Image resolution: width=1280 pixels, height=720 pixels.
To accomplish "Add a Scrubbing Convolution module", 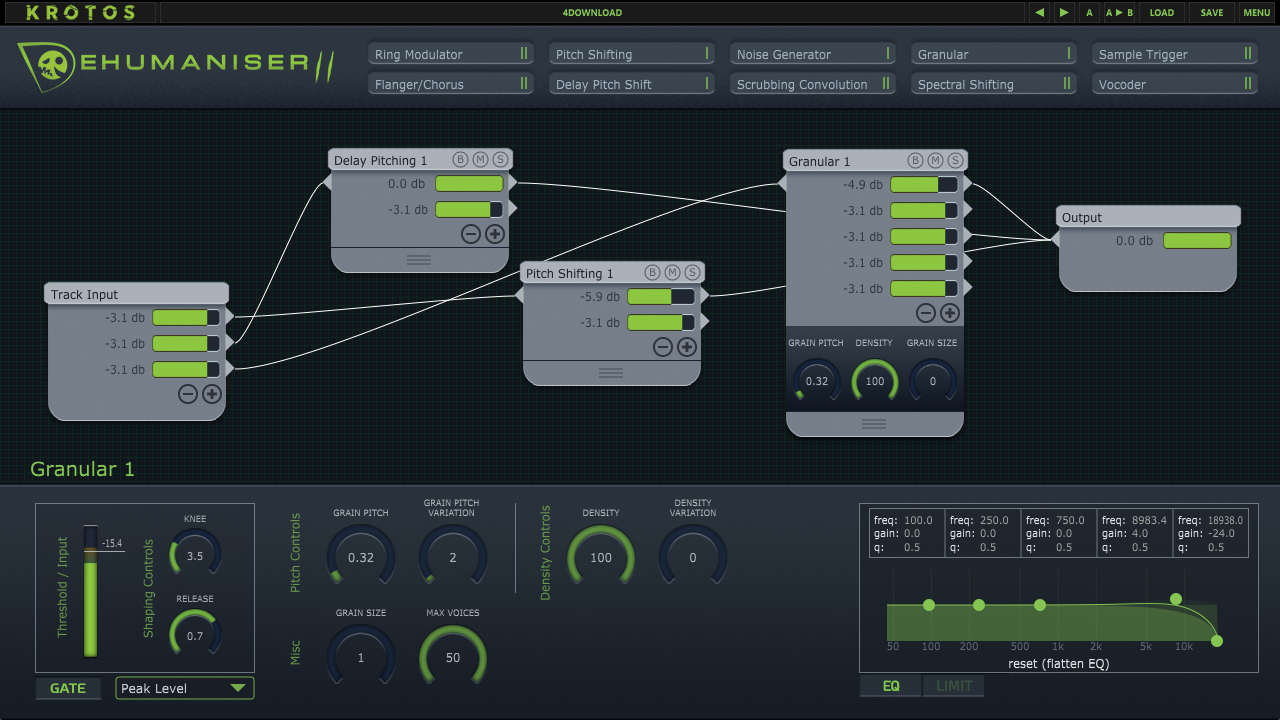I will tap(813, 84).
